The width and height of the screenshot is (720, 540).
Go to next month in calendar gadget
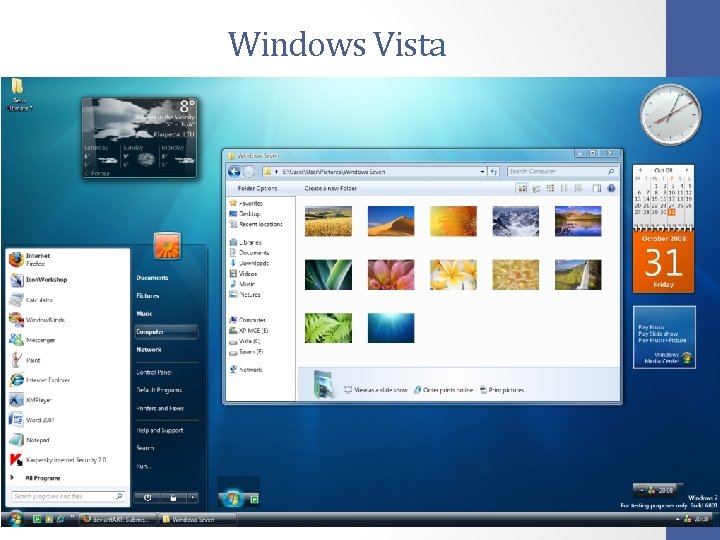coord(687,170)
